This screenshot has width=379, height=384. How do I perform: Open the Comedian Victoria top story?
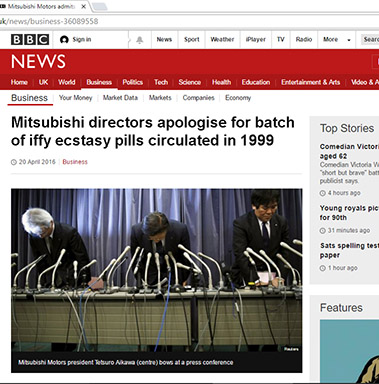[x=349, y=151]
